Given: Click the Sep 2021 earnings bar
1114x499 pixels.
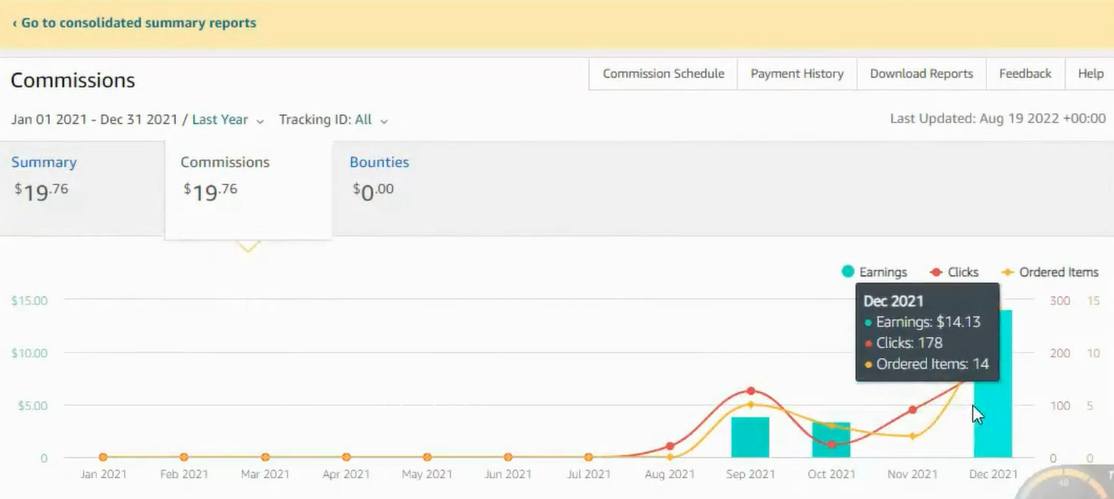Looking at the screenshot, I should [x=750, y=437].
